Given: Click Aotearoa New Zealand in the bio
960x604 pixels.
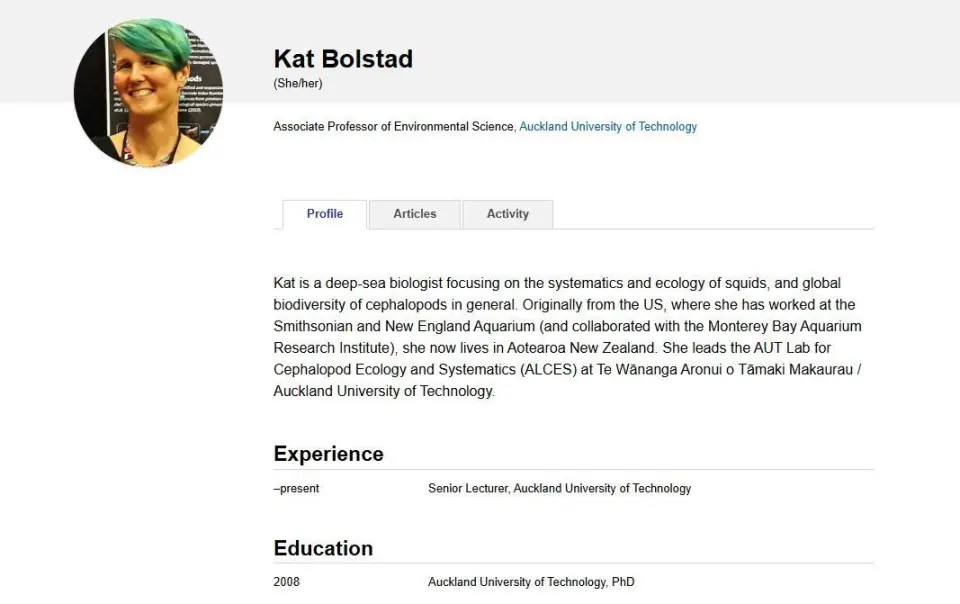Looking at the screenshot, I should pyautogui.click(x=582, y=348).
